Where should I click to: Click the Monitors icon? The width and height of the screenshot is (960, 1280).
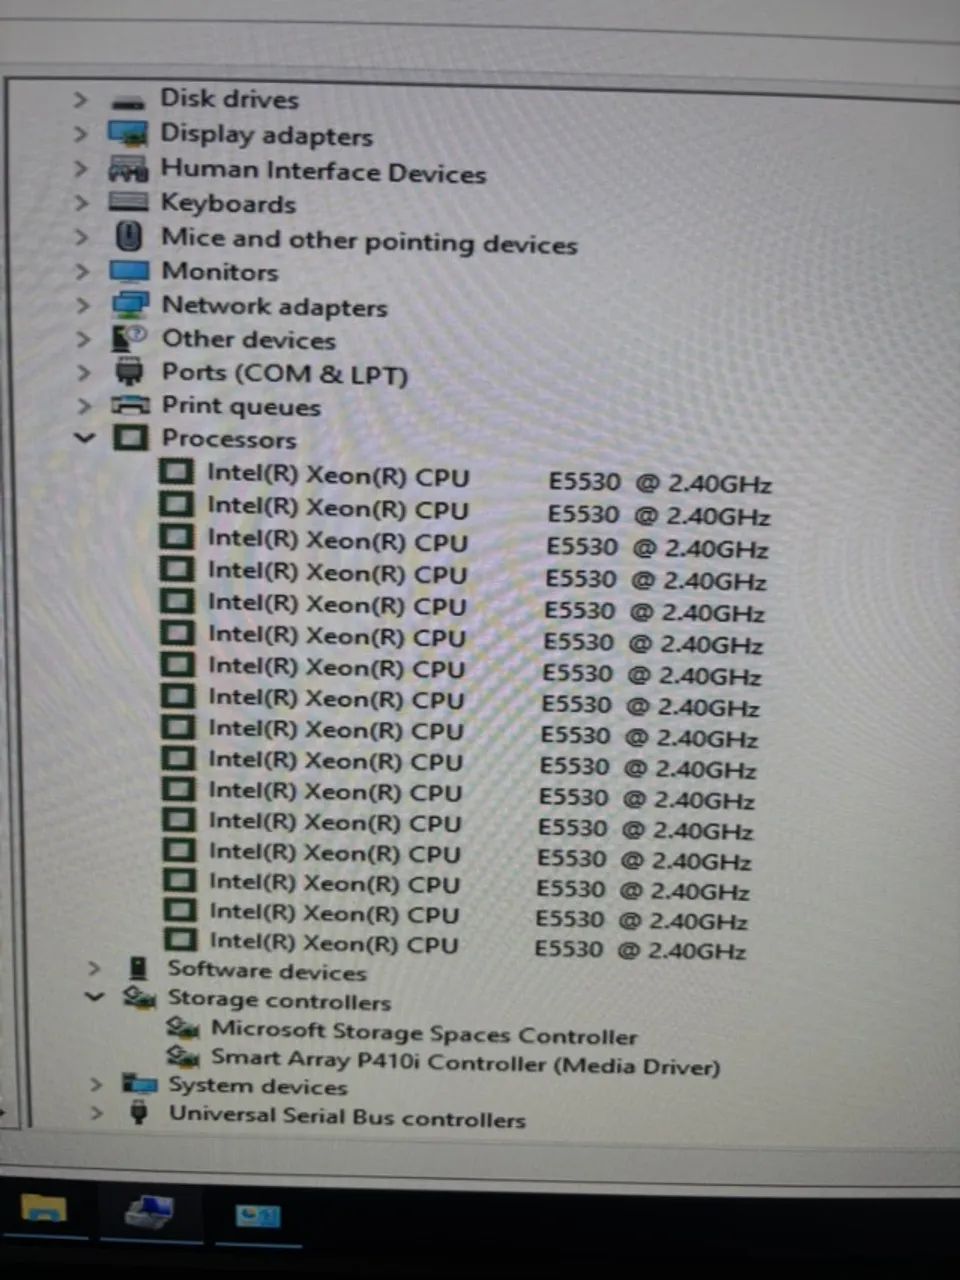click(129, 271)
